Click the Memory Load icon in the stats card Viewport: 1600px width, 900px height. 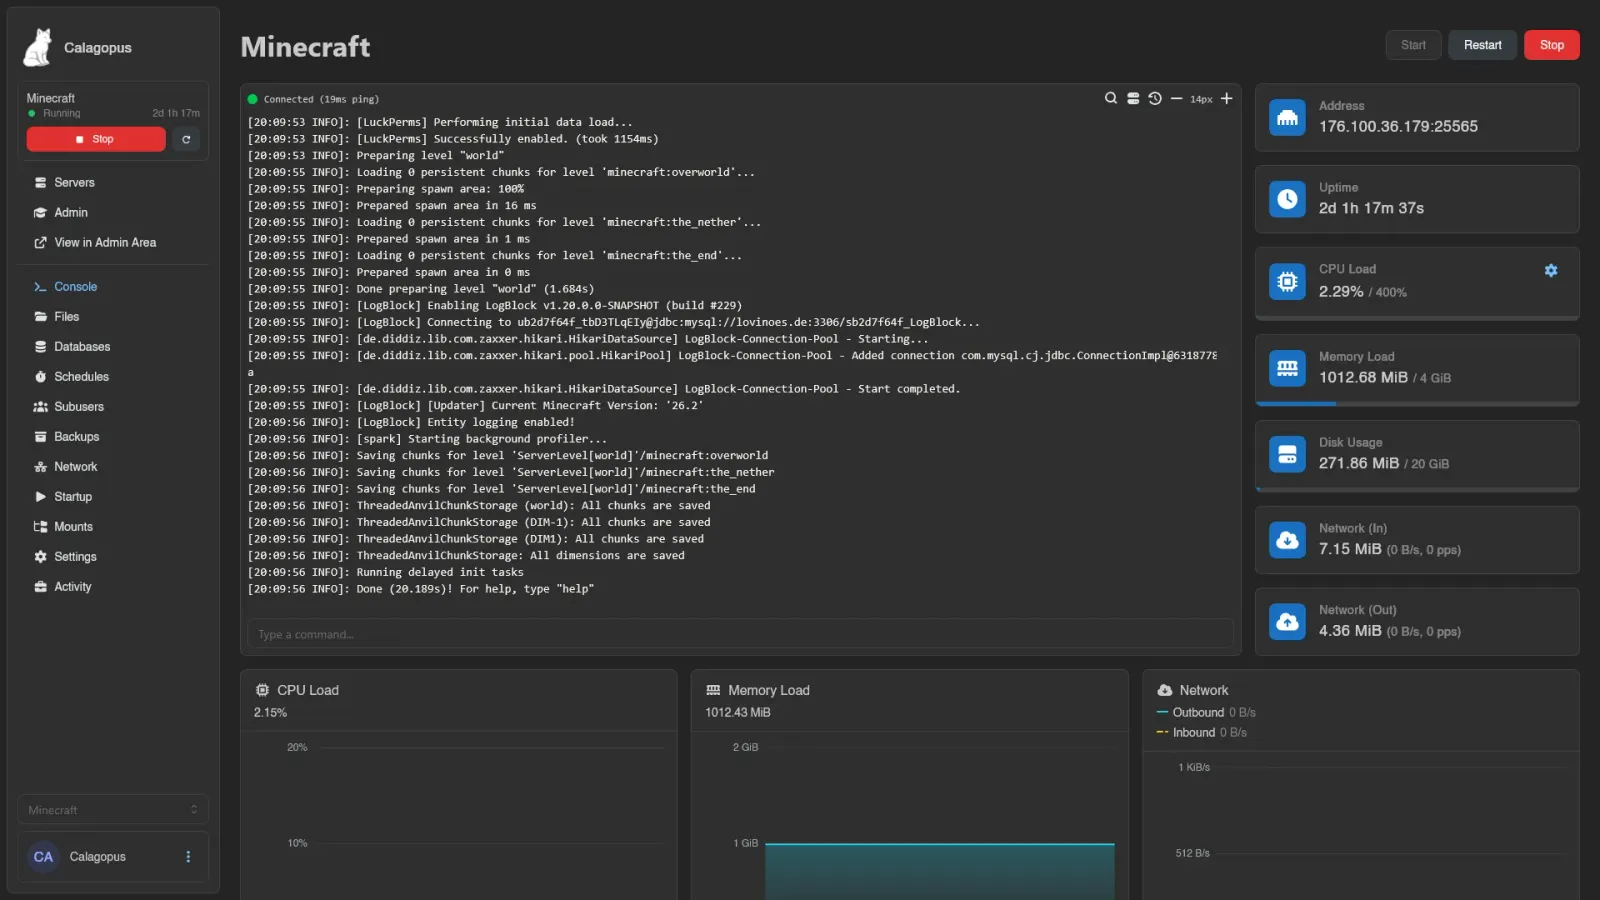[x=1287, y=367]
